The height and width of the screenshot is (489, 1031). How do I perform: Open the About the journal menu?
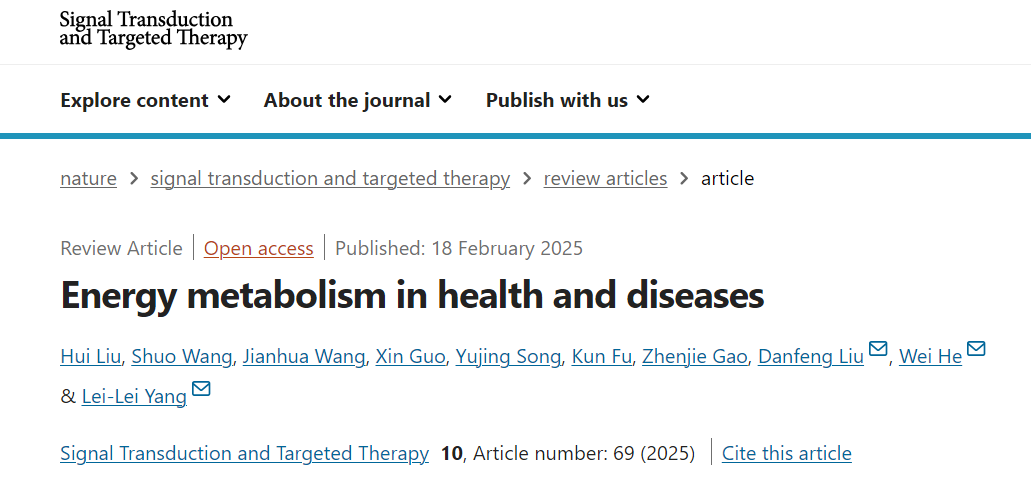click(358, 101)
